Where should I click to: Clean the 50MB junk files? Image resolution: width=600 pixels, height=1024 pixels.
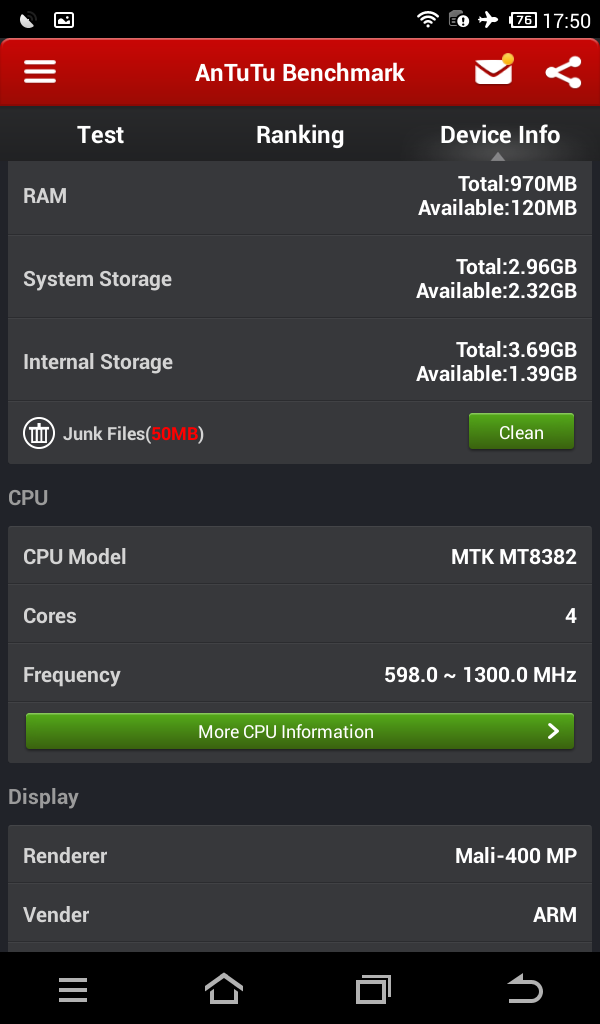tap(521, 432)
